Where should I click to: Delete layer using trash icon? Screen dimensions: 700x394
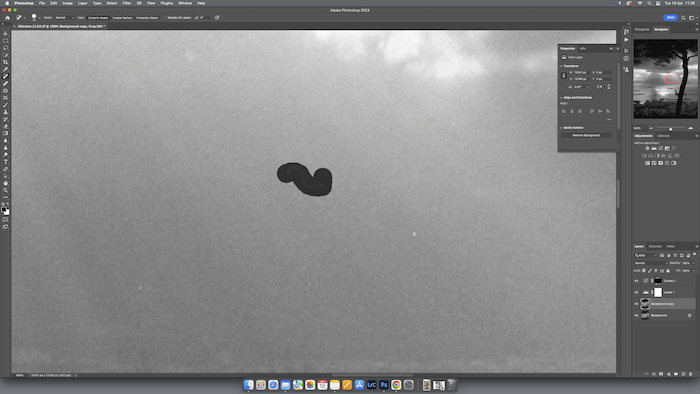pos(691,374)
